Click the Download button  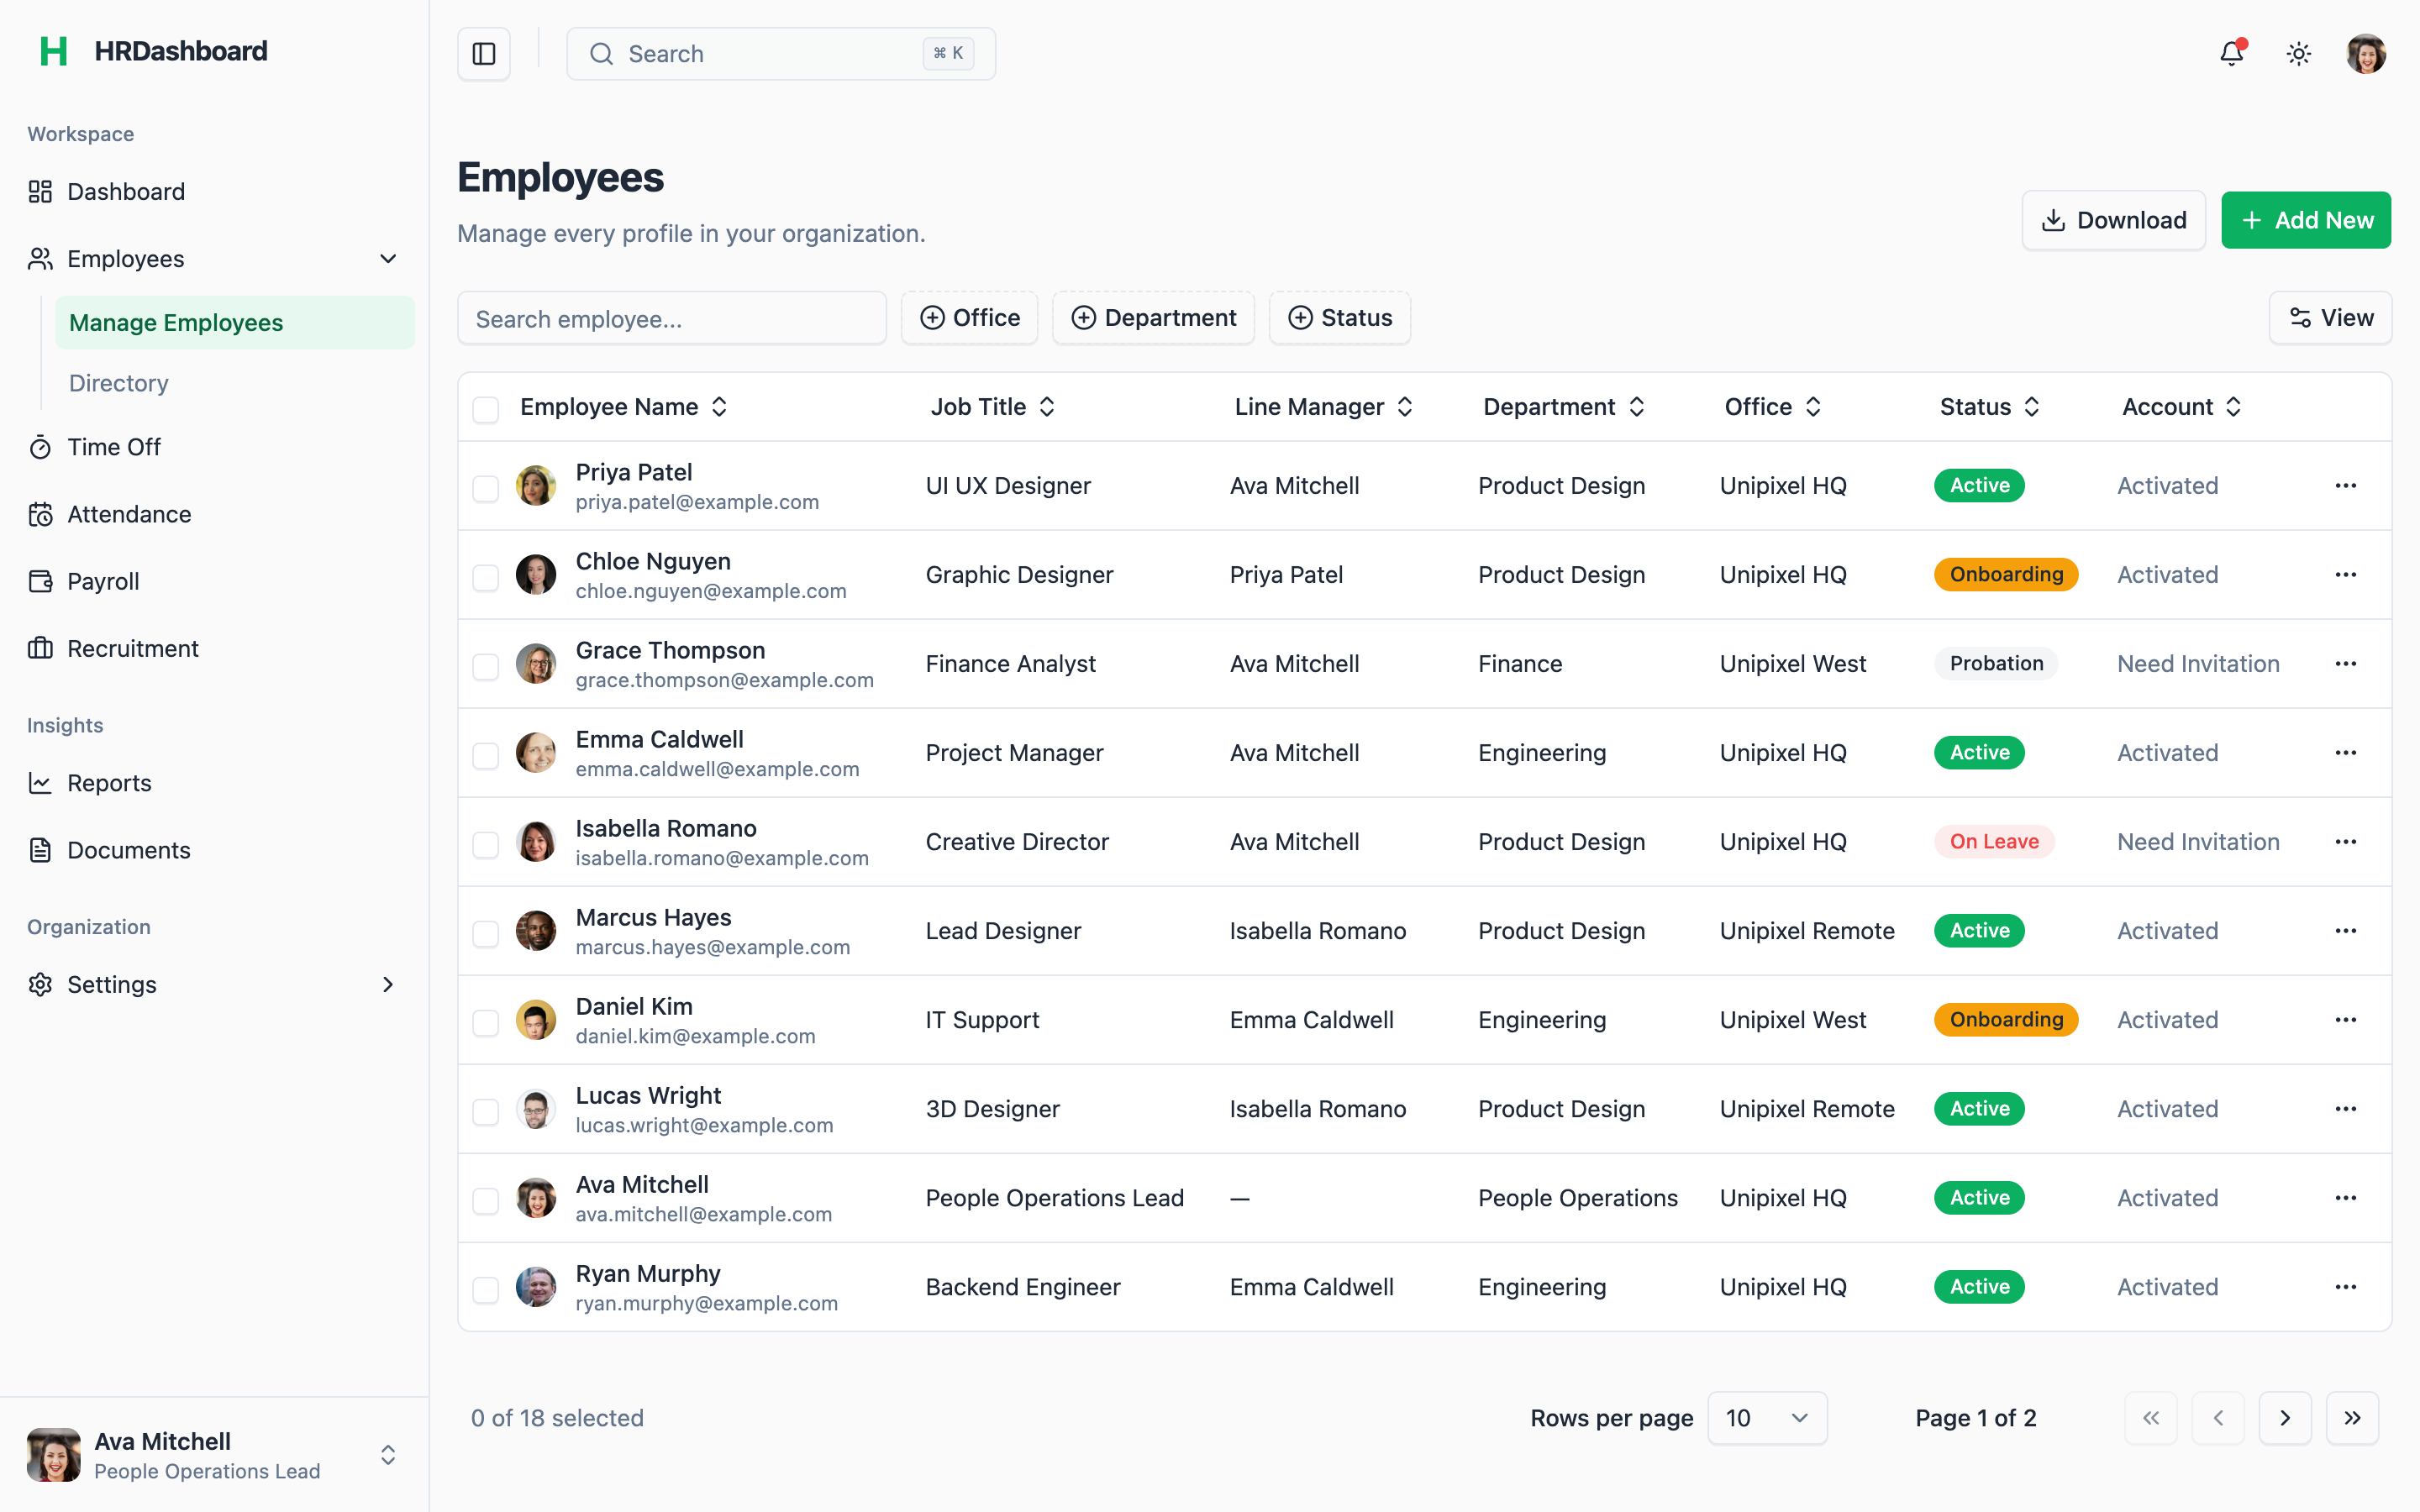(x=2113, y=220)
